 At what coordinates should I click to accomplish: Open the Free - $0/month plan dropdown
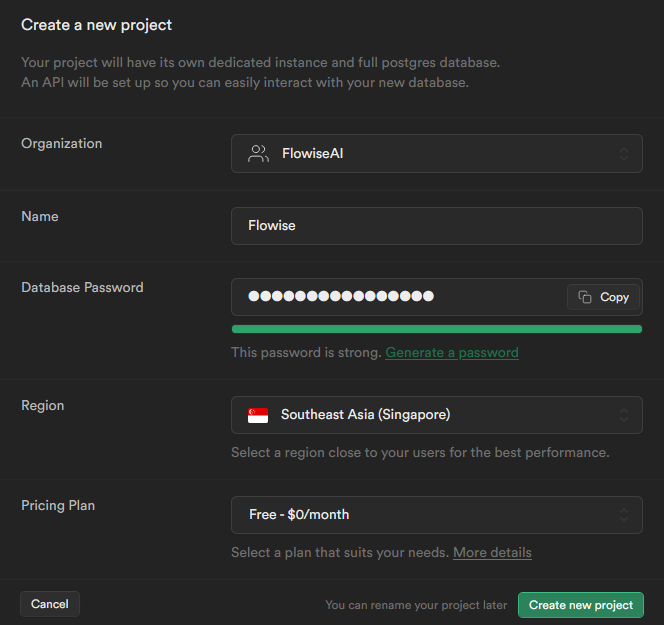pyautogui.click(x=436, y=515)
